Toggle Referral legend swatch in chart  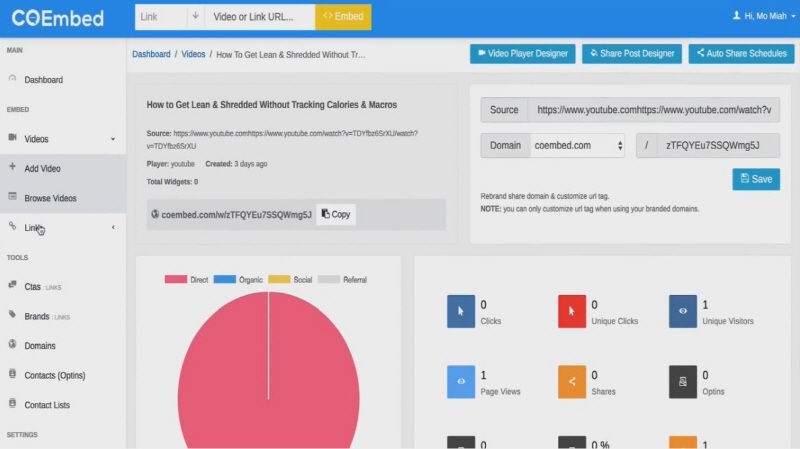329,279
